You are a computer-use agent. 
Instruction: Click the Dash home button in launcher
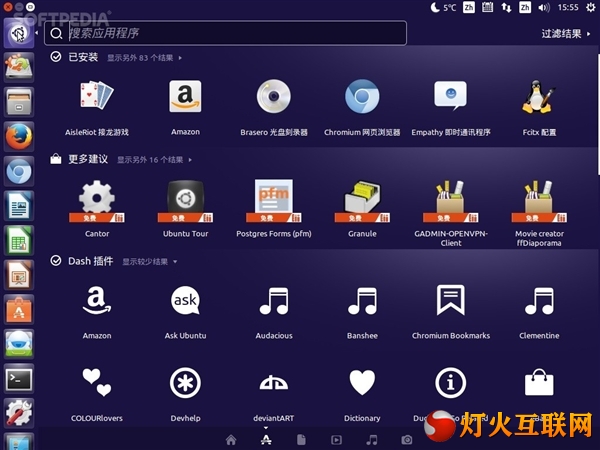point(19,33)
